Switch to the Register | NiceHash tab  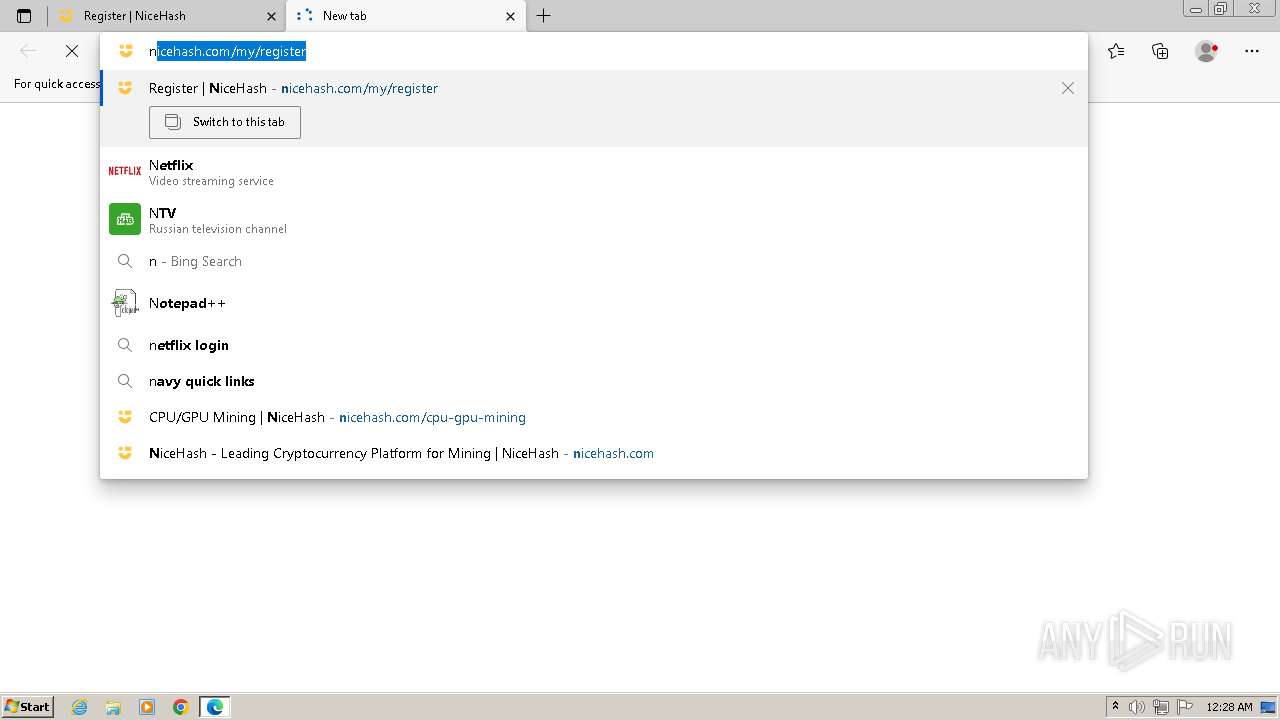click(x=167, y=16)
